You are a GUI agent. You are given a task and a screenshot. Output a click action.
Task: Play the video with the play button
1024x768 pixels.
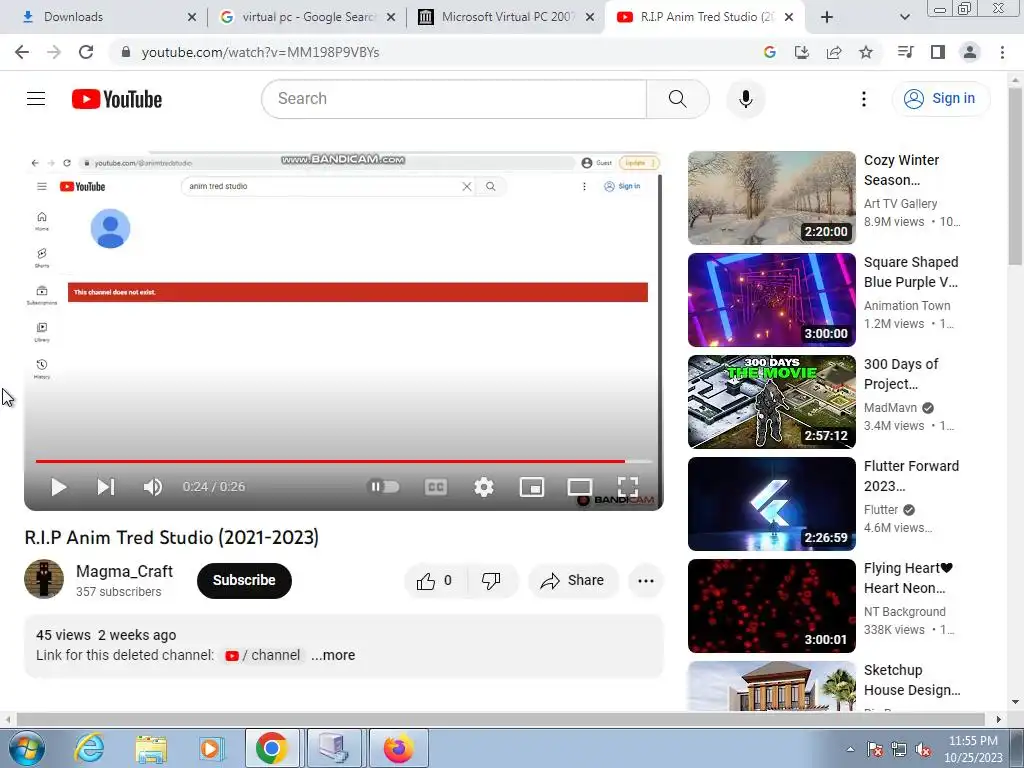[58, 487]
